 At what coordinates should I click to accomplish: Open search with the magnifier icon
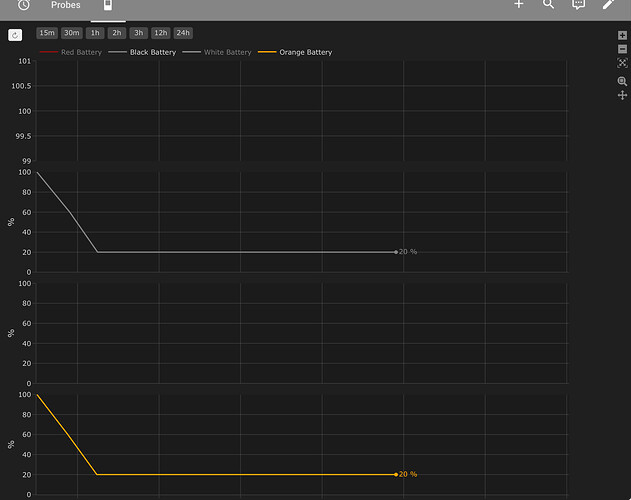pyautogui.click(x=548, y=4)
